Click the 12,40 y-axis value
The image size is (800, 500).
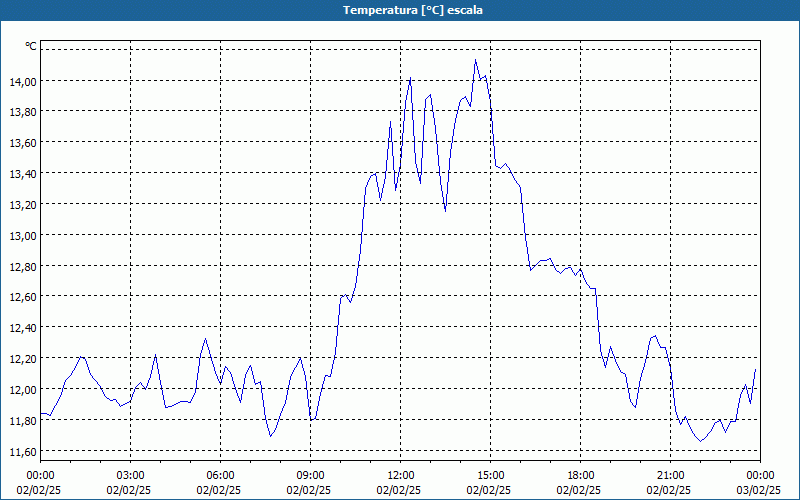23,328
